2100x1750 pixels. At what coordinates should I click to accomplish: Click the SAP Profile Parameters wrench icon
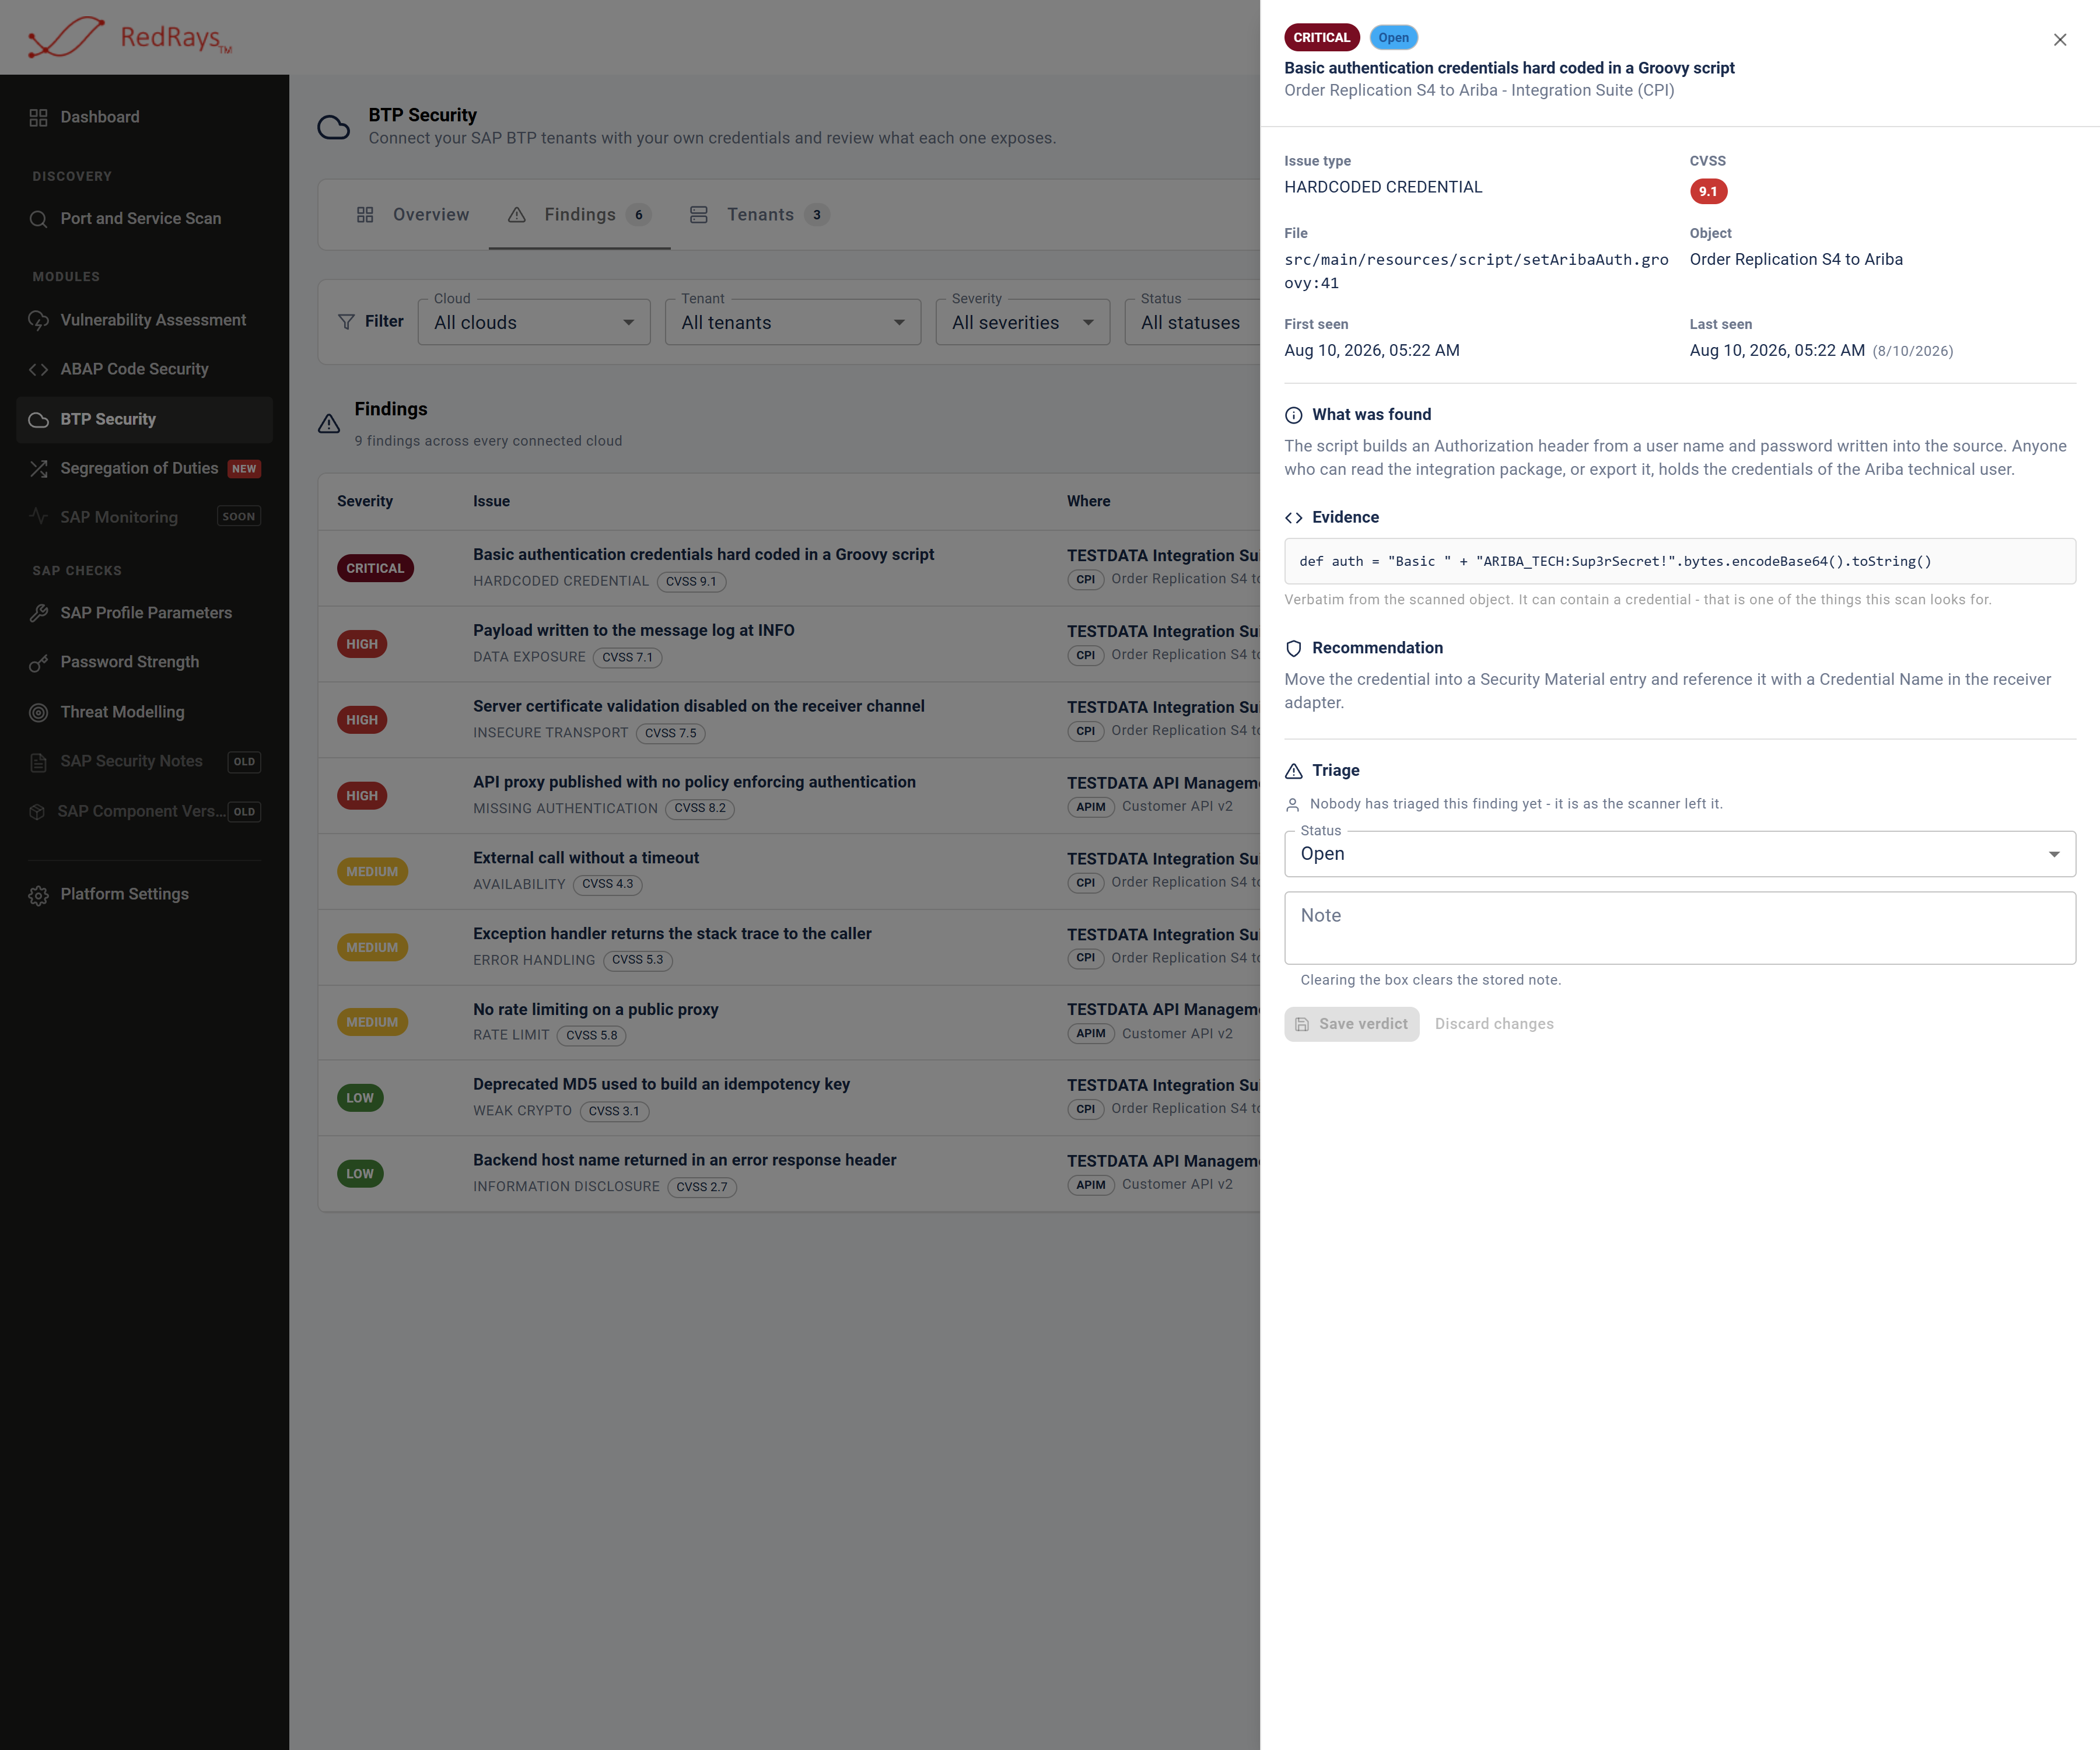[x=39, y=613]
